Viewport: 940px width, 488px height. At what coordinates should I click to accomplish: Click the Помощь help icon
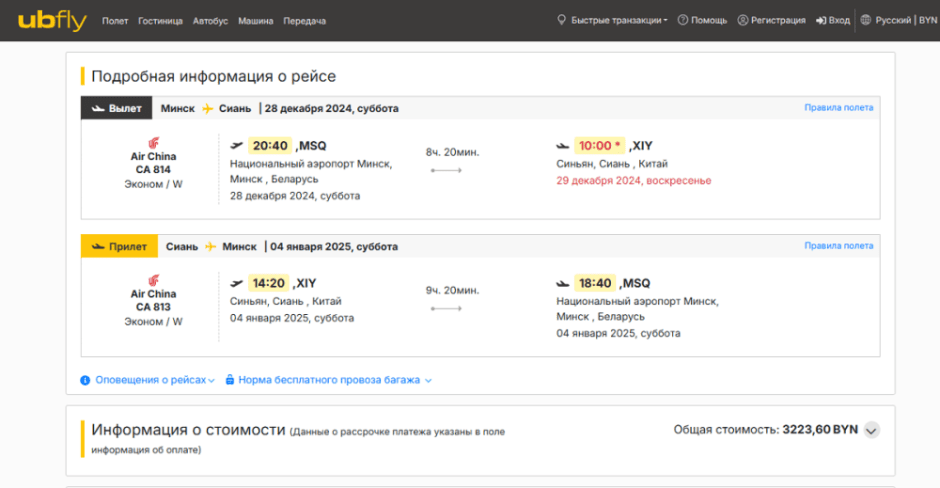pyautogui.click(x=683, y=20)
